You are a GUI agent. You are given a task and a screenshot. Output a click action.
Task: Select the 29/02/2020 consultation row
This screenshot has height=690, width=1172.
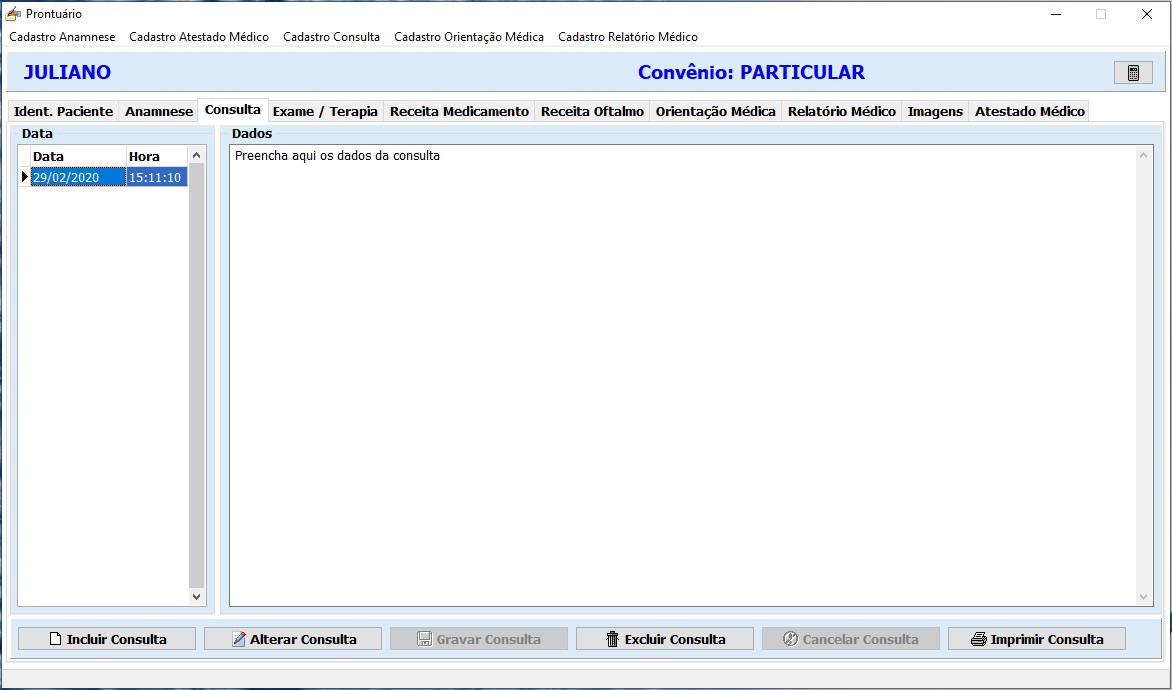point(79,178)
